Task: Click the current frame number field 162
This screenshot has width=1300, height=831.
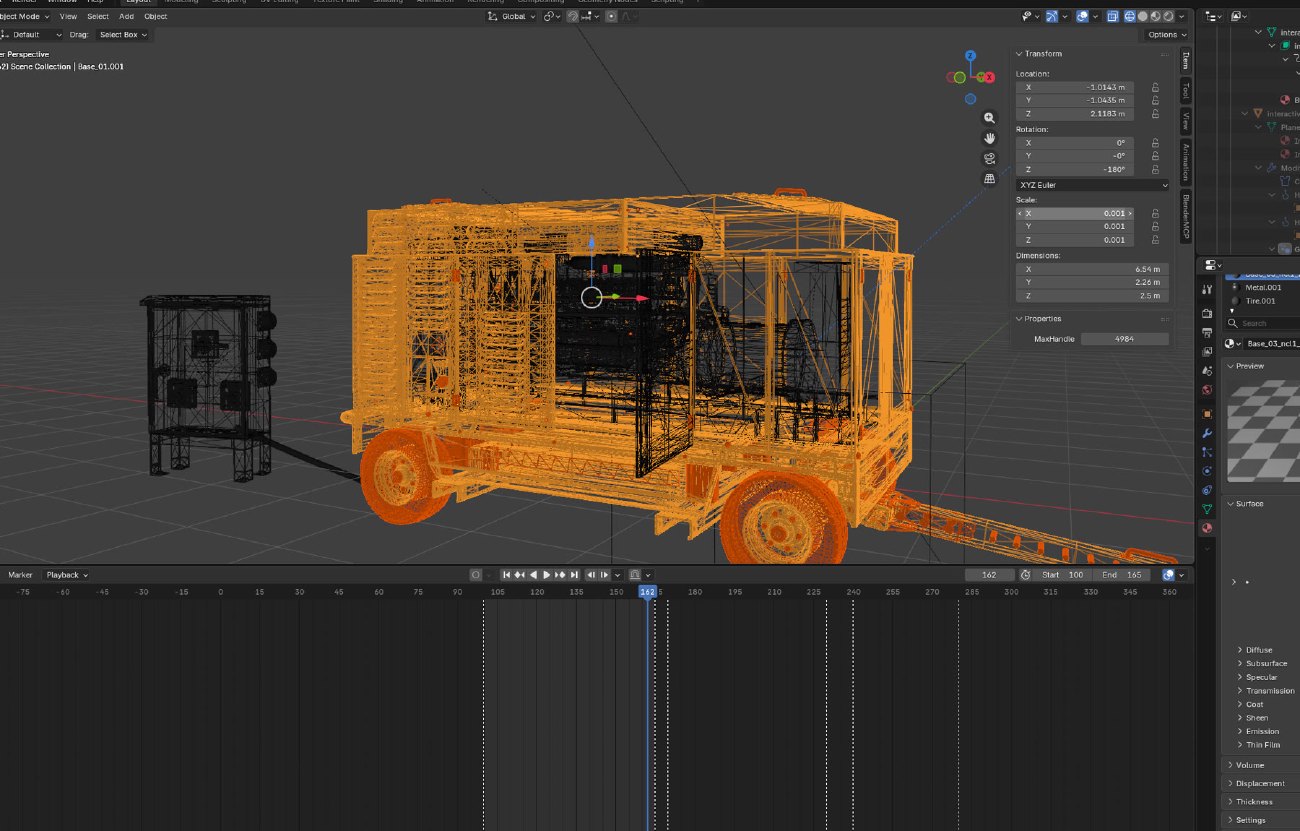Action: click(x=990, y=575)
